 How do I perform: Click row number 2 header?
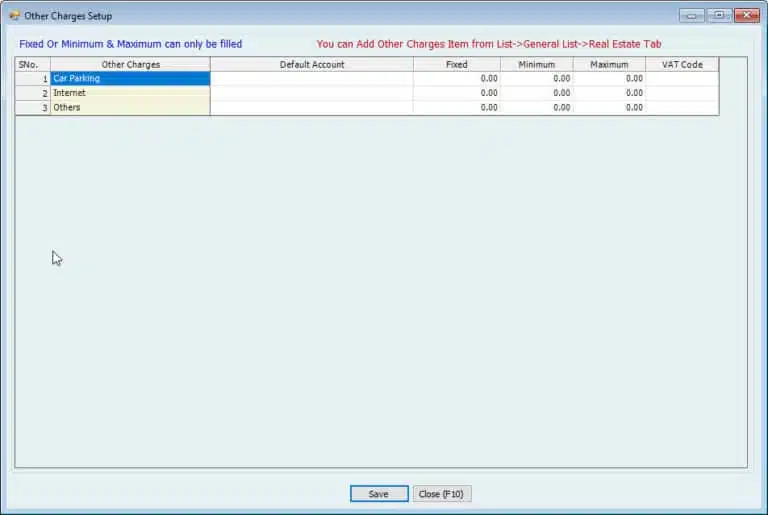point(33,93)
